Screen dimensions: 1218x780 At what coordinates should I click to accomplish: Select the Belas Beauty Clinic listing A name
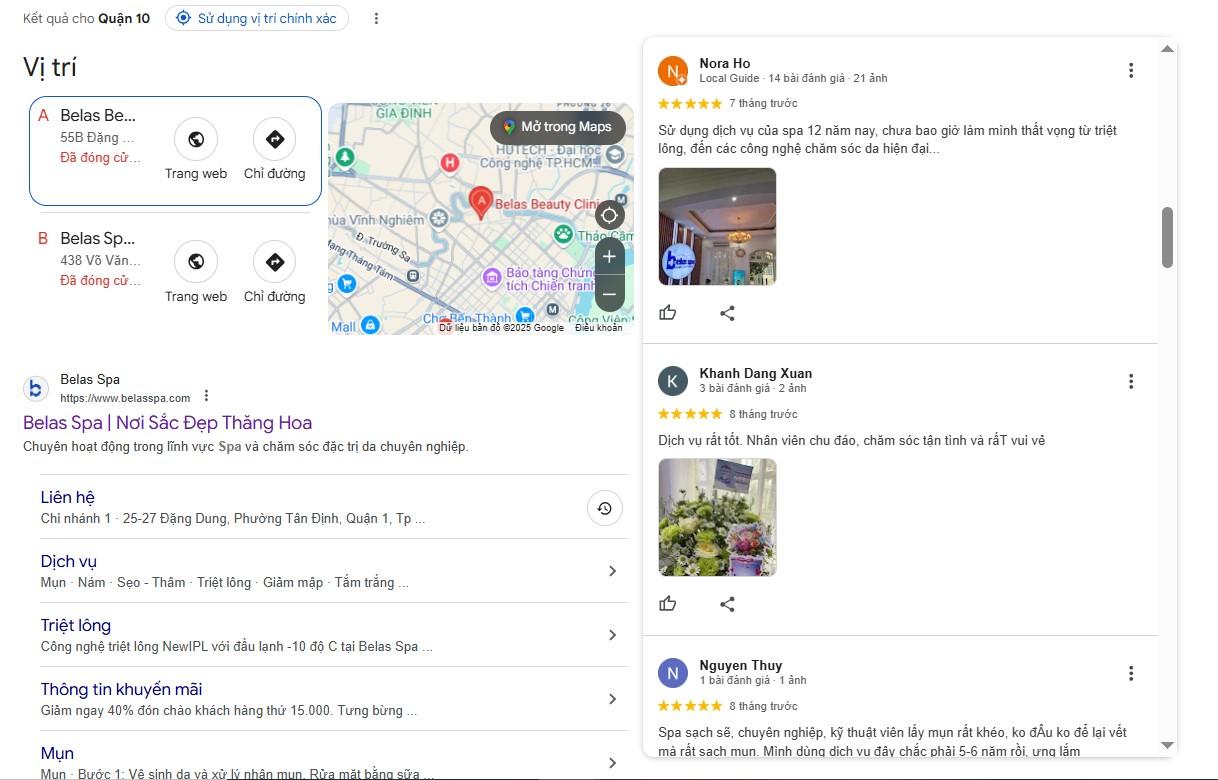98,115
